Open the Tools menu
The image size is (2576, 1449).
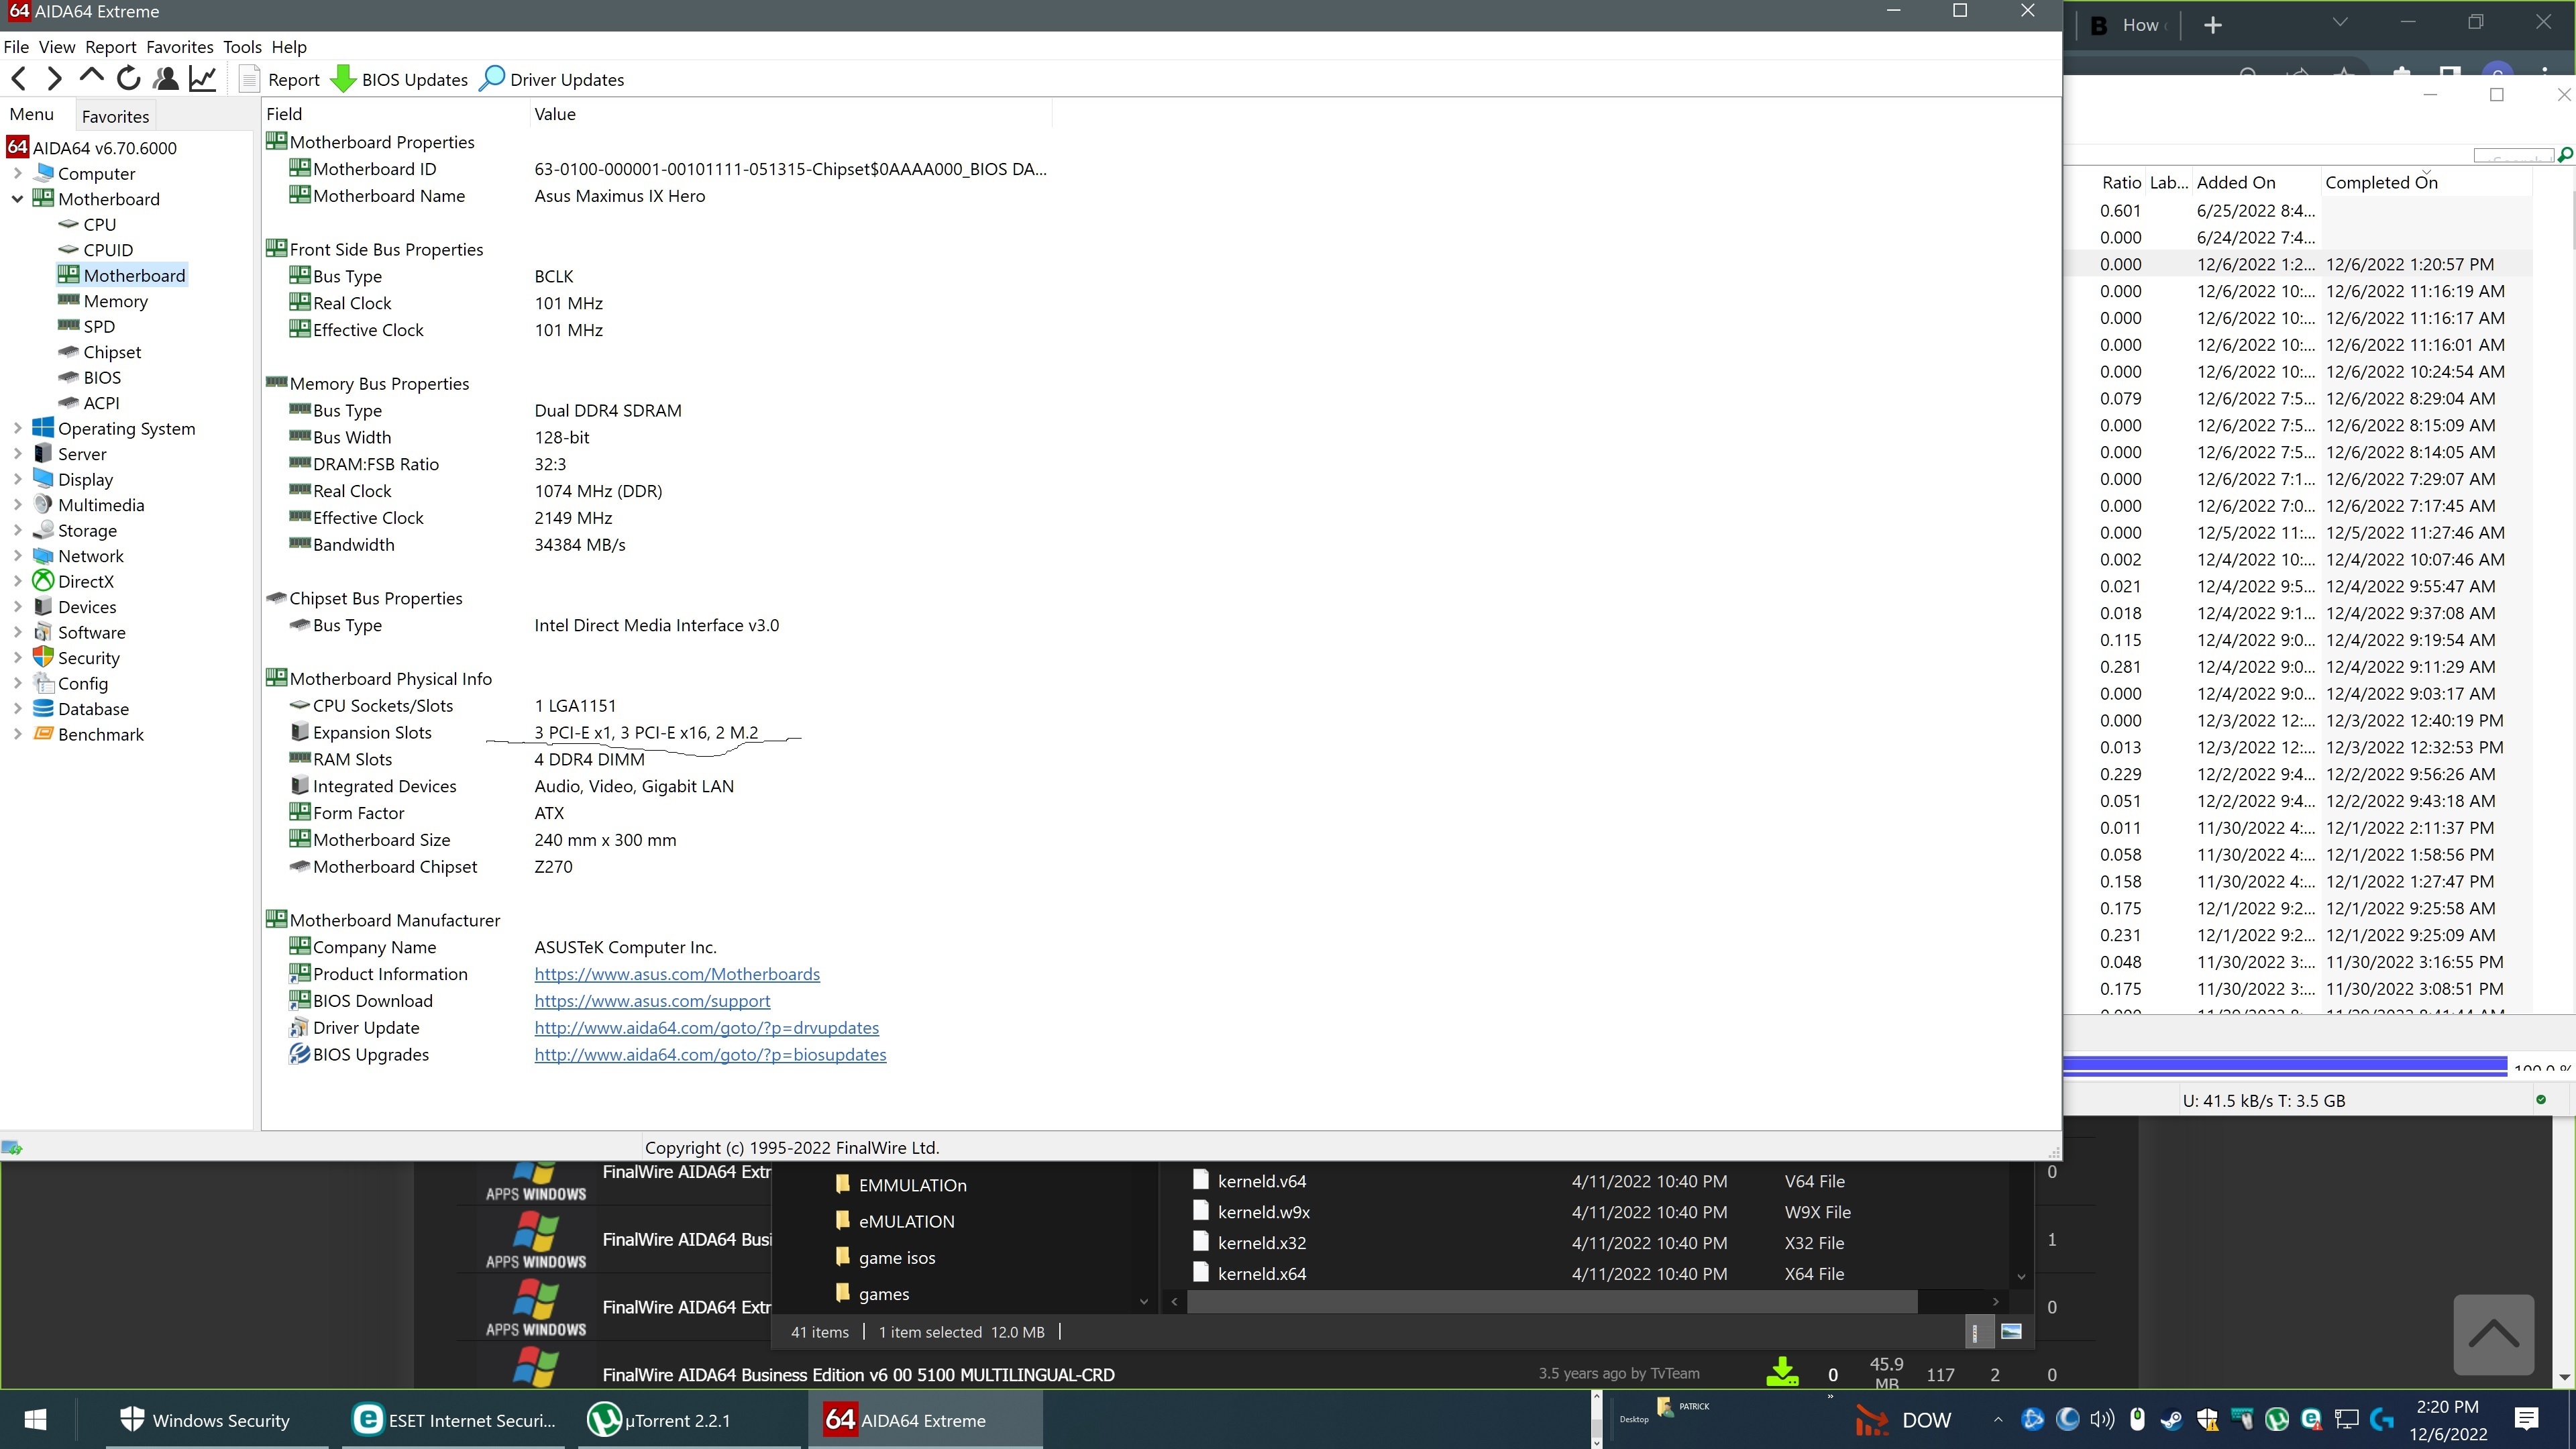242,47
